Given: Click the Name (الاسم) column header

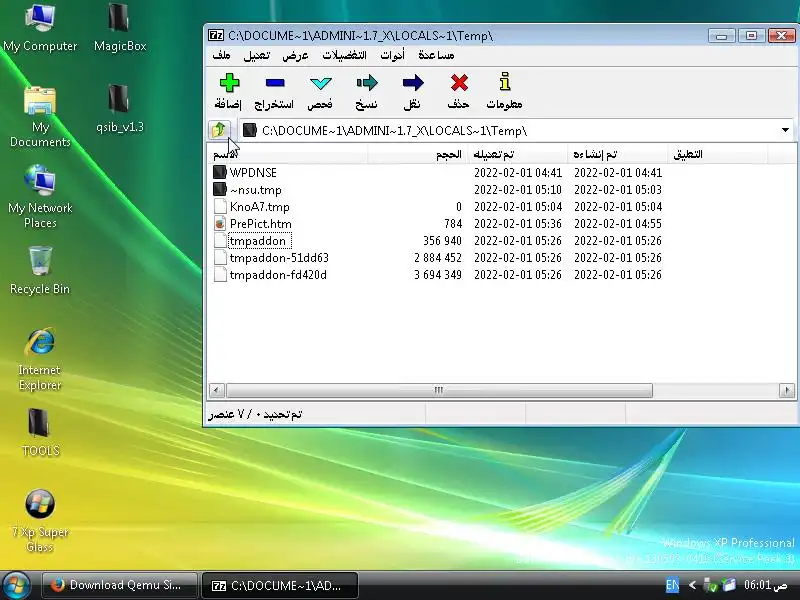Looking at the screenshot, I should [287, 154].
